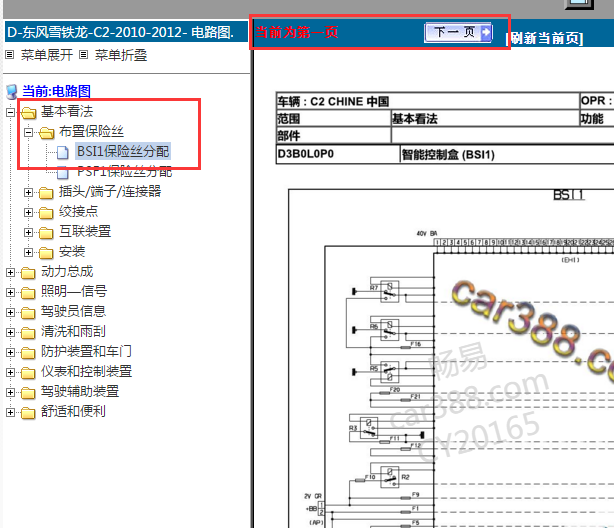Open the 互联装置 folder label
Image resolution: width=614 pixels, height=528 pixels.
click(x=85, y=231)
